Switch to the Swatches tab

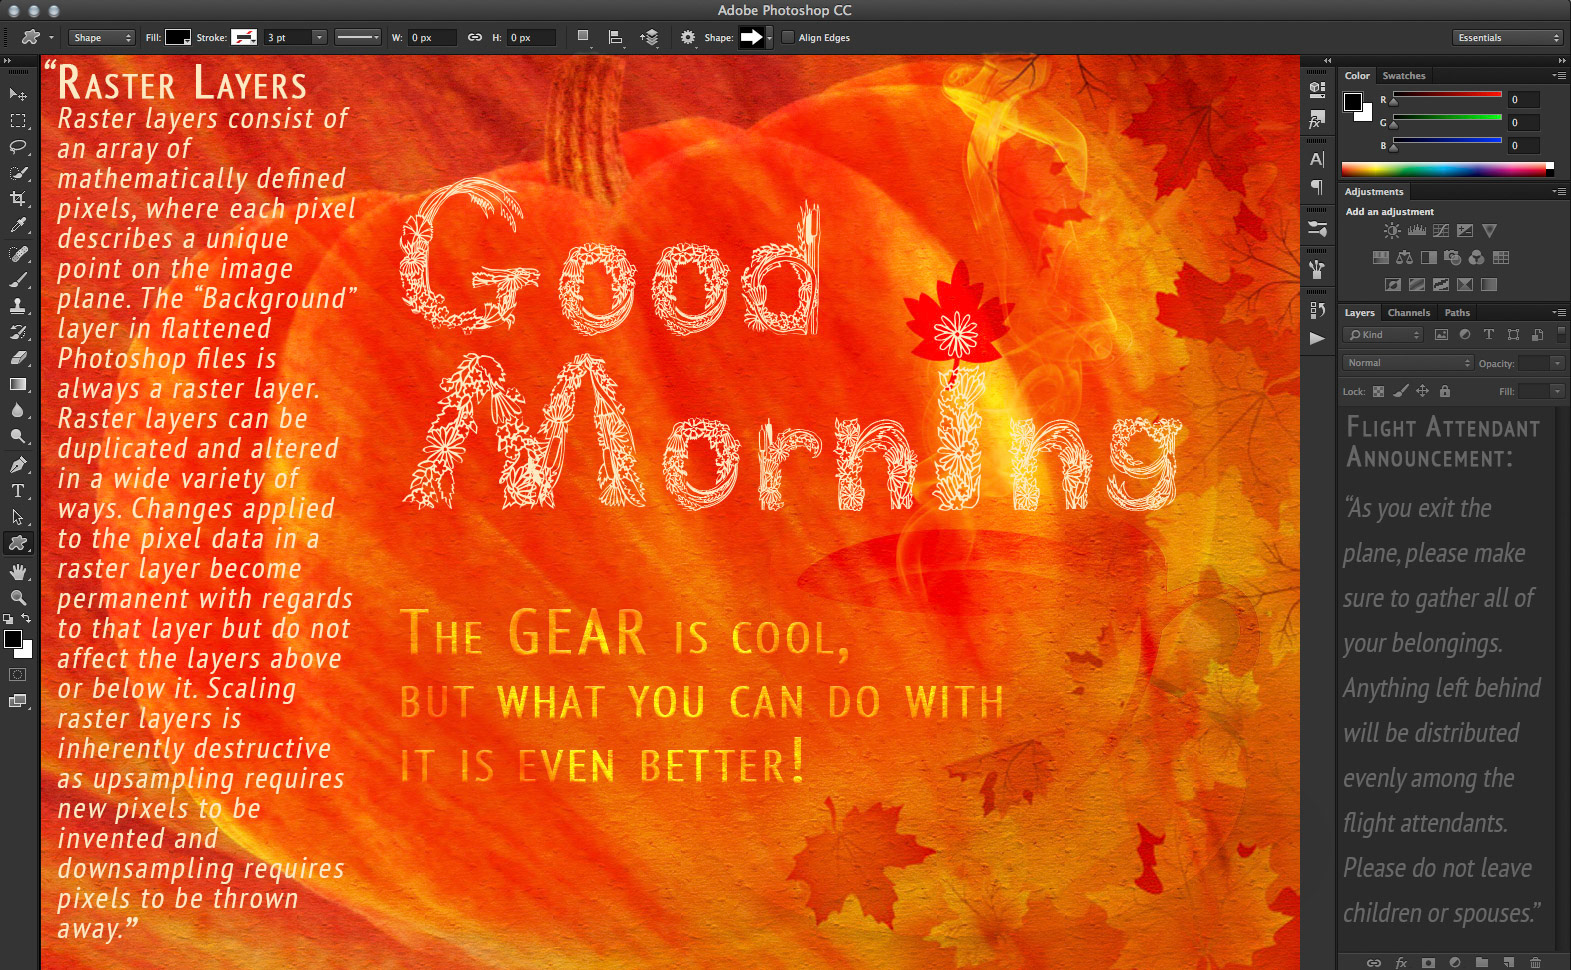(1404, 76)
